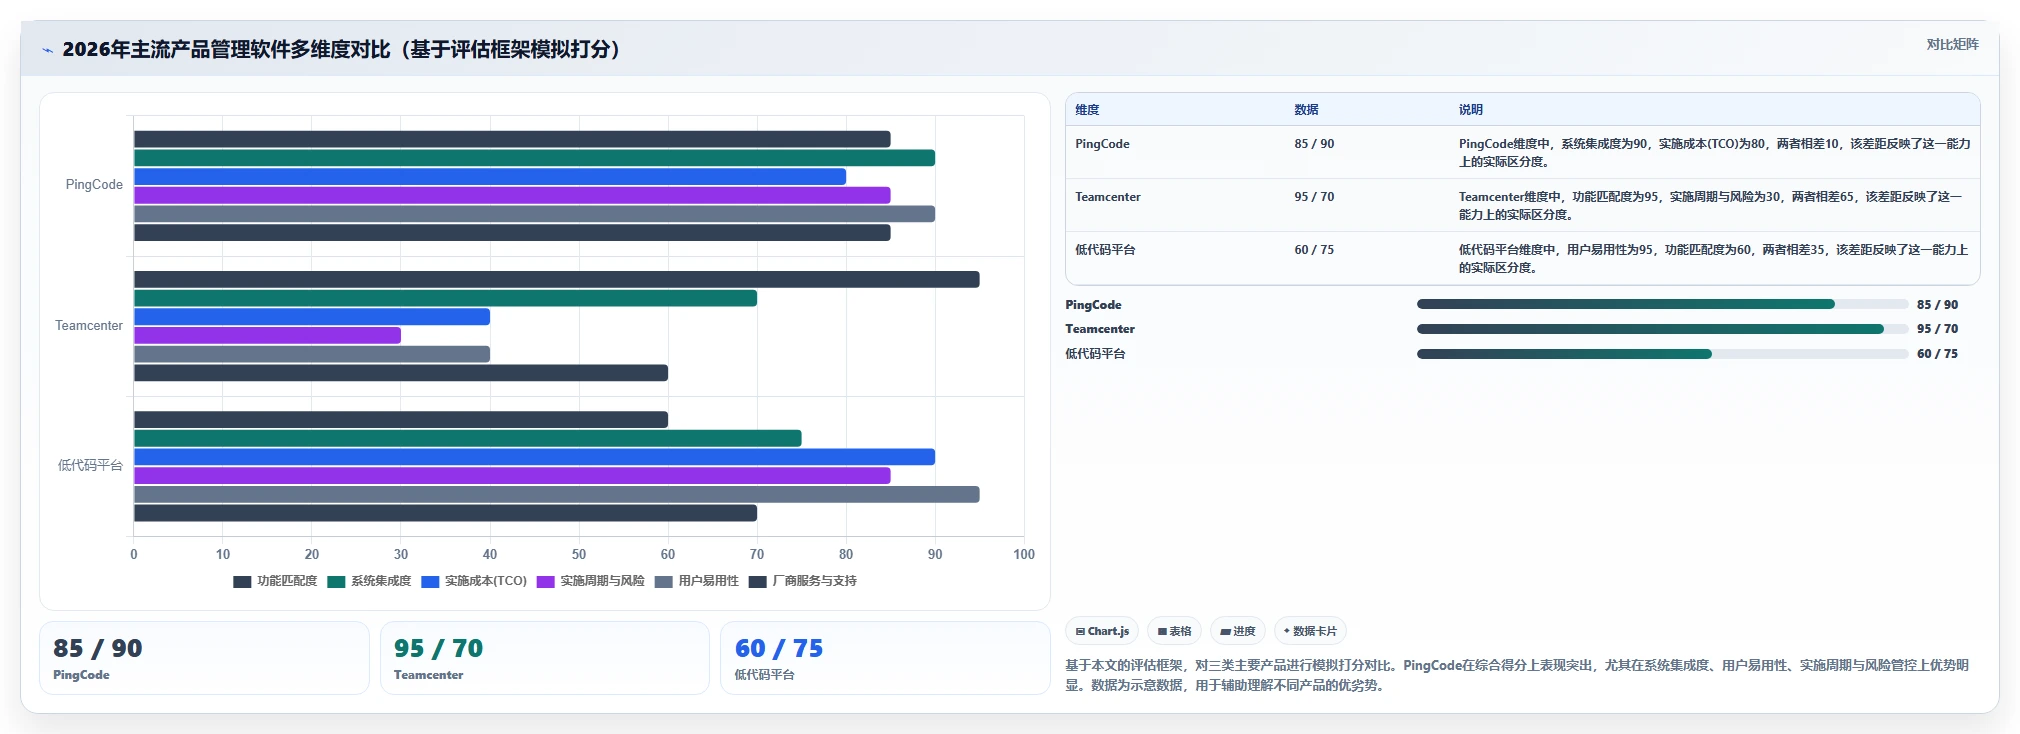This screenshot has width=2020, height=734.
Task: Click the 60 / 75 table data cell
Action: 1314,250
